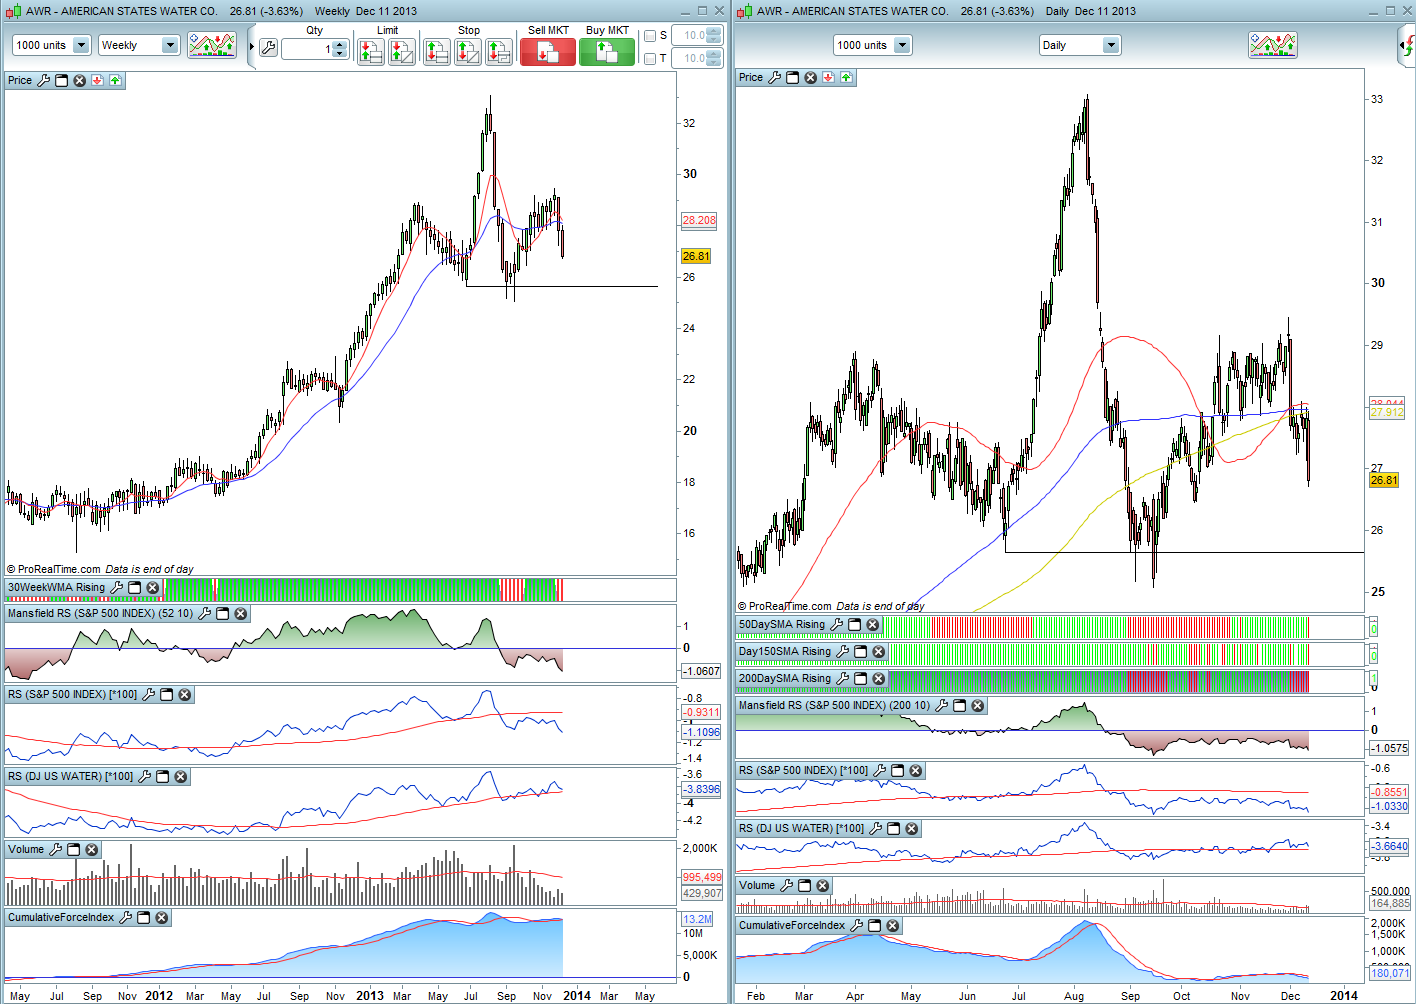Click the 30WeekWMA Rising panel label
The image size is (1416, 1004).
click(56, 588)
